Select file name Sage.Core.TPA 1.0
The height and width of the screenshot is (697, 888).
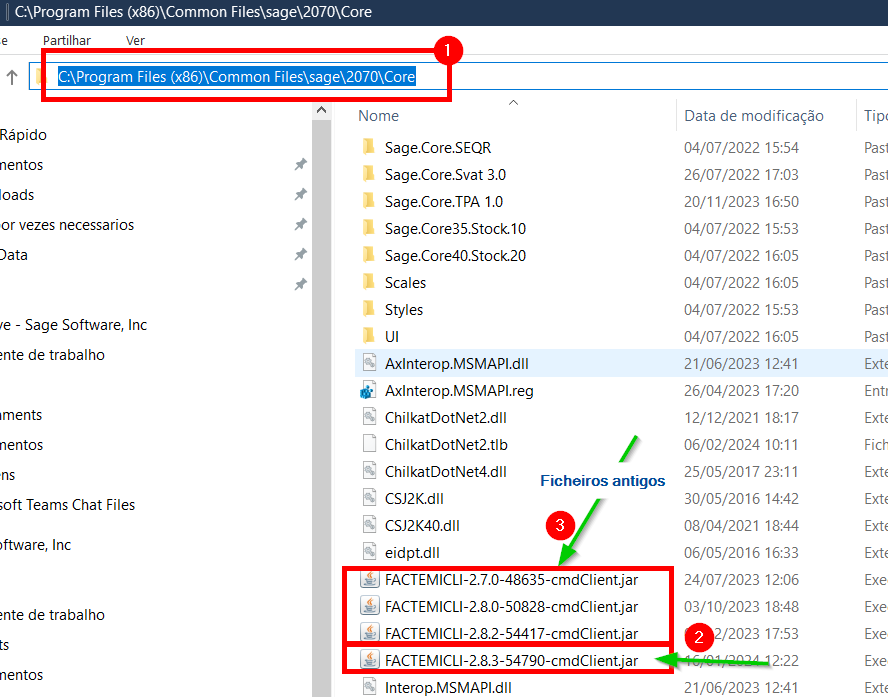tap(443, 202)
